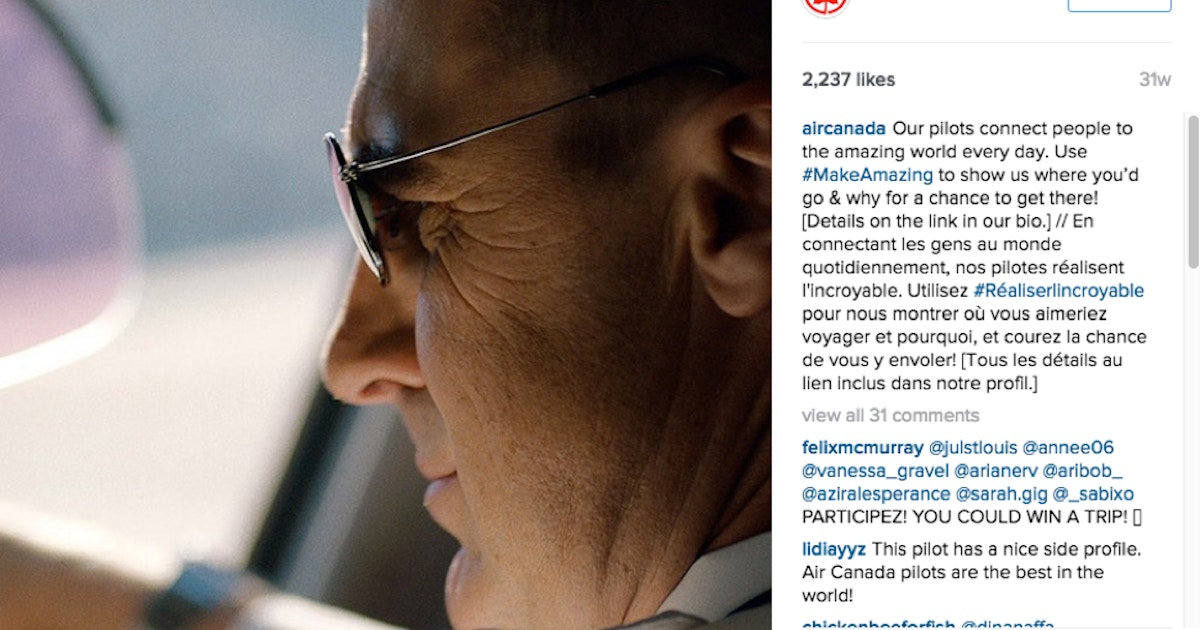
Task: Click the follow button outline at top right
Action: (1119, 5)
